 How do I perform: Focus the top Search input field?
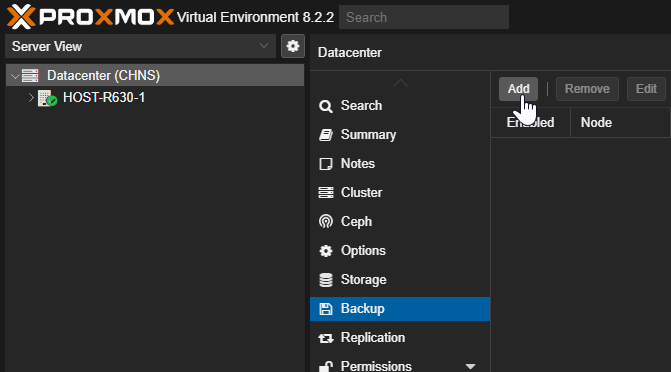tap(424, 17)
